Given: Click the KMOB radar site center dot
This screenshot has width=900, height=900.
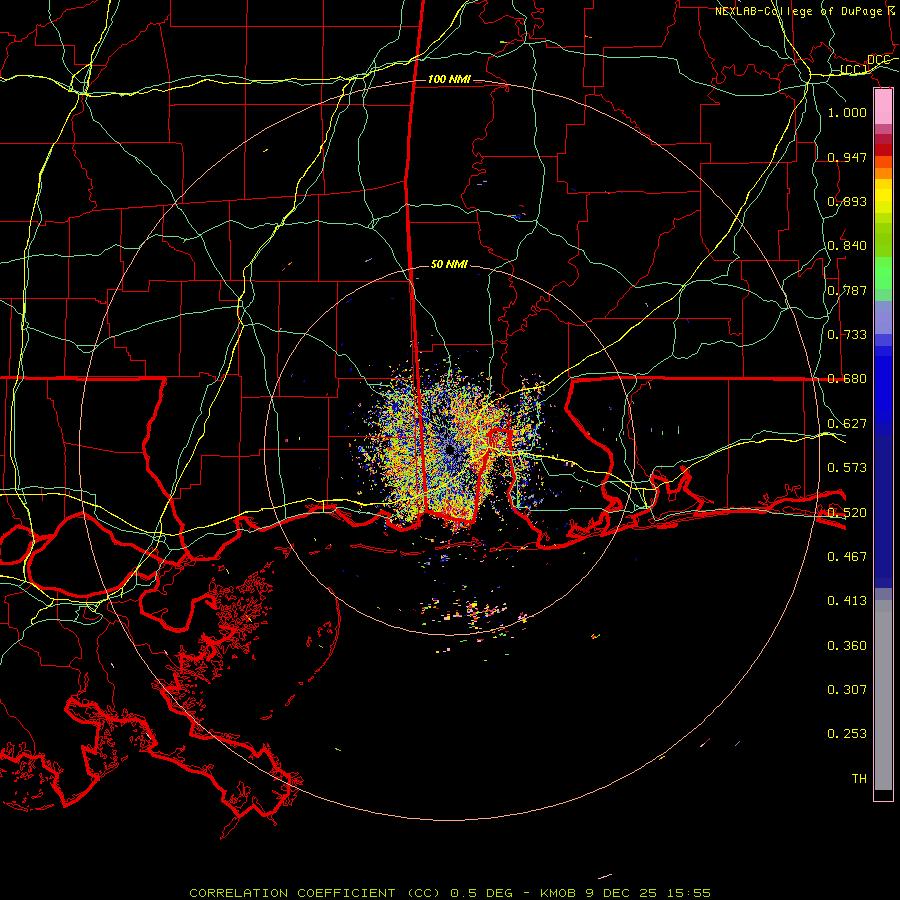Looking at the screenshot, I should click(x=450, y=451).
